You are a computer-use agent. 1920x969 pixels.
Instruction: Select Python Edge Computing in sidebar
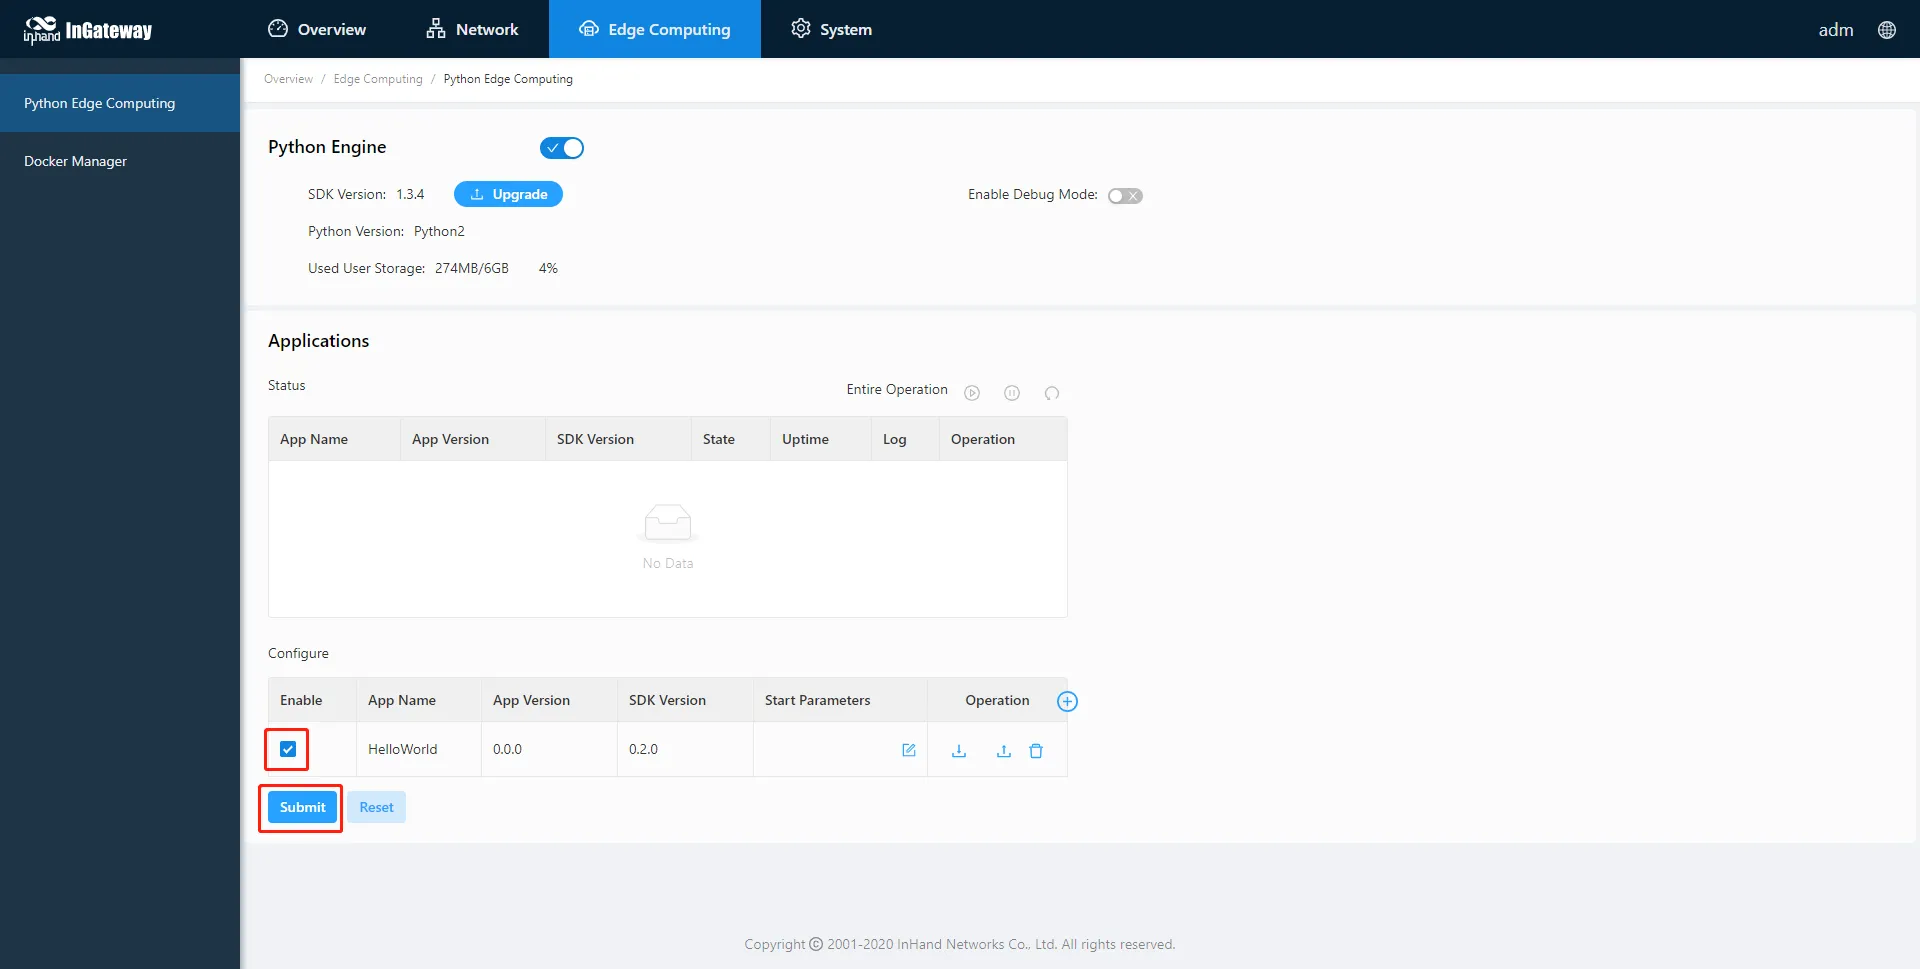pyautogui.click(x=120, y=103)
